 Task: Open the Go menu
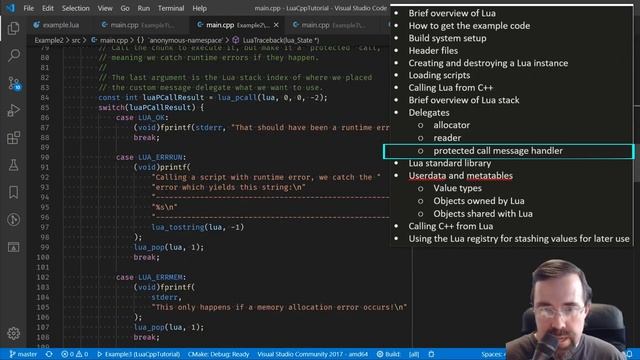tap(125, 8)
